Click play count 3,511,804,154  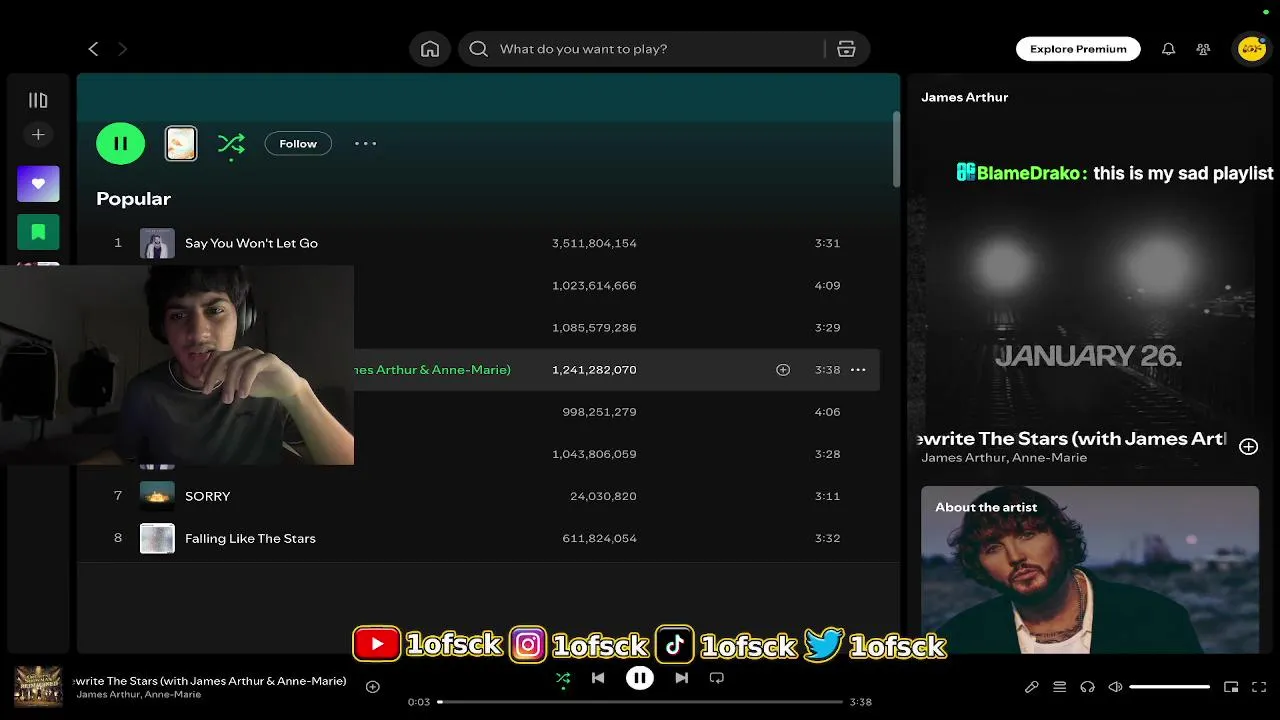click(x=594, y=243)
